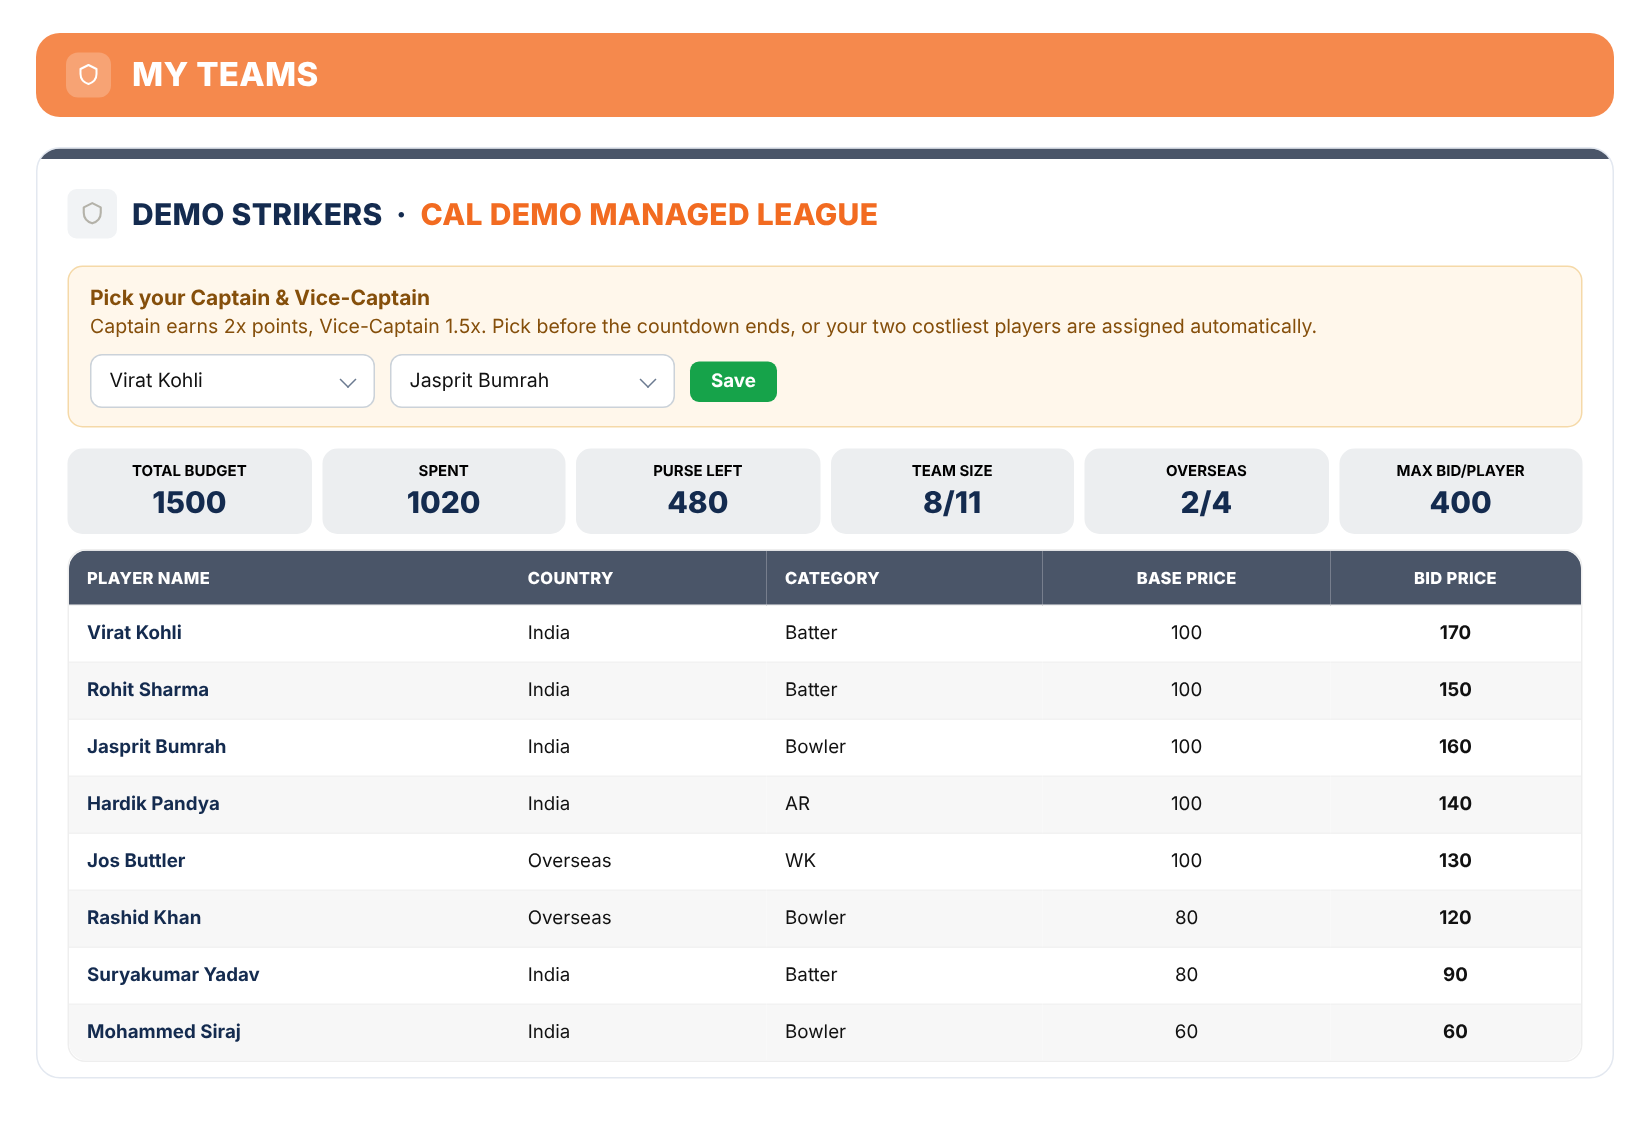Click the Category column header
1650x1145 pixels.
[832, 578]
